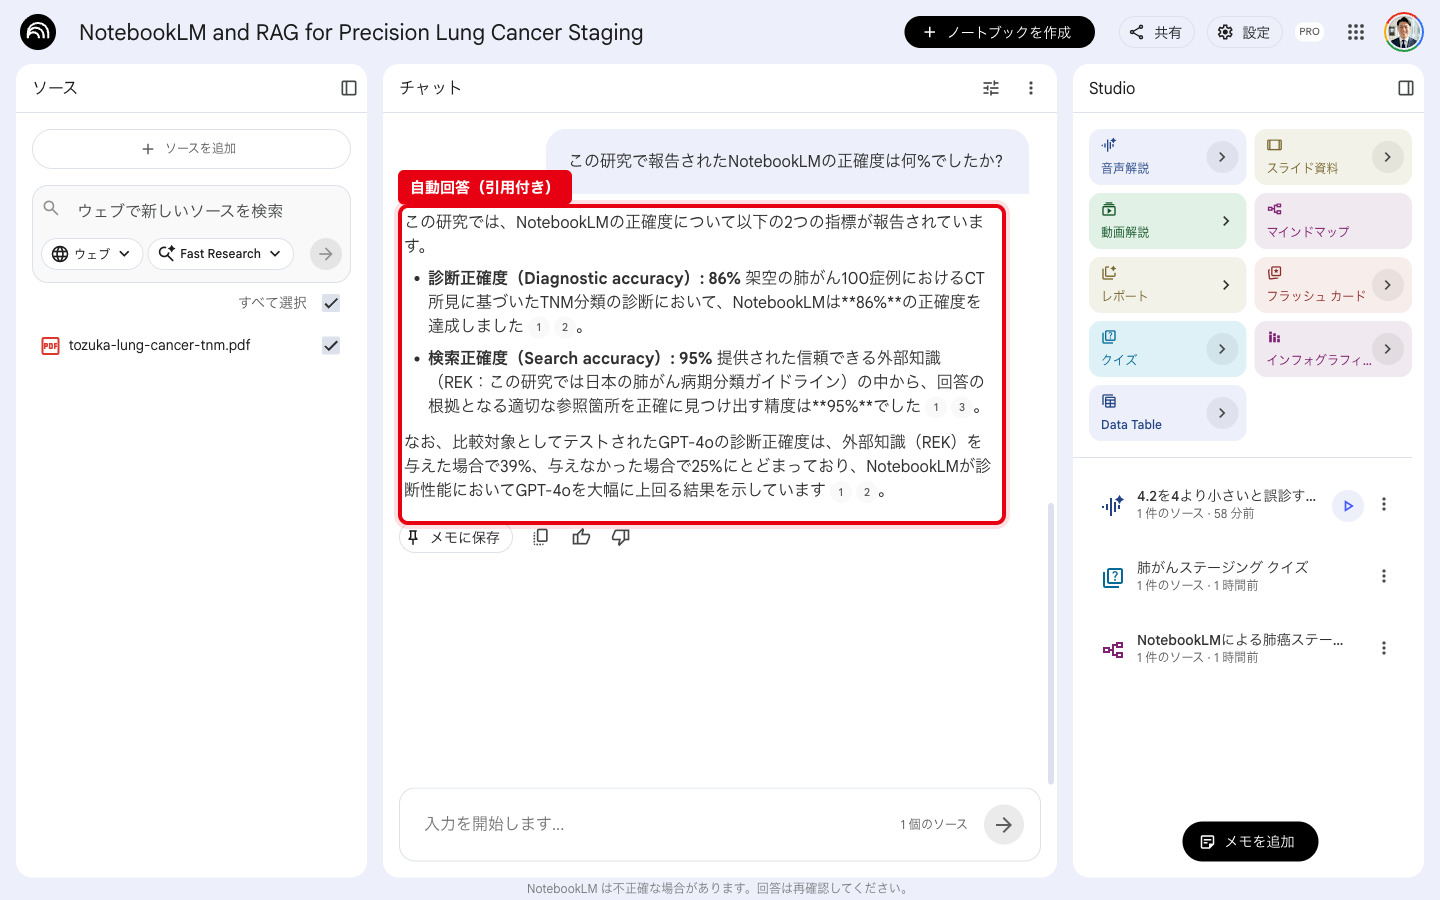Click the quiz icon beside 肺がんステージング クイズ
The width and height of the screenshot is (1440, 900).
point(1113,577)
